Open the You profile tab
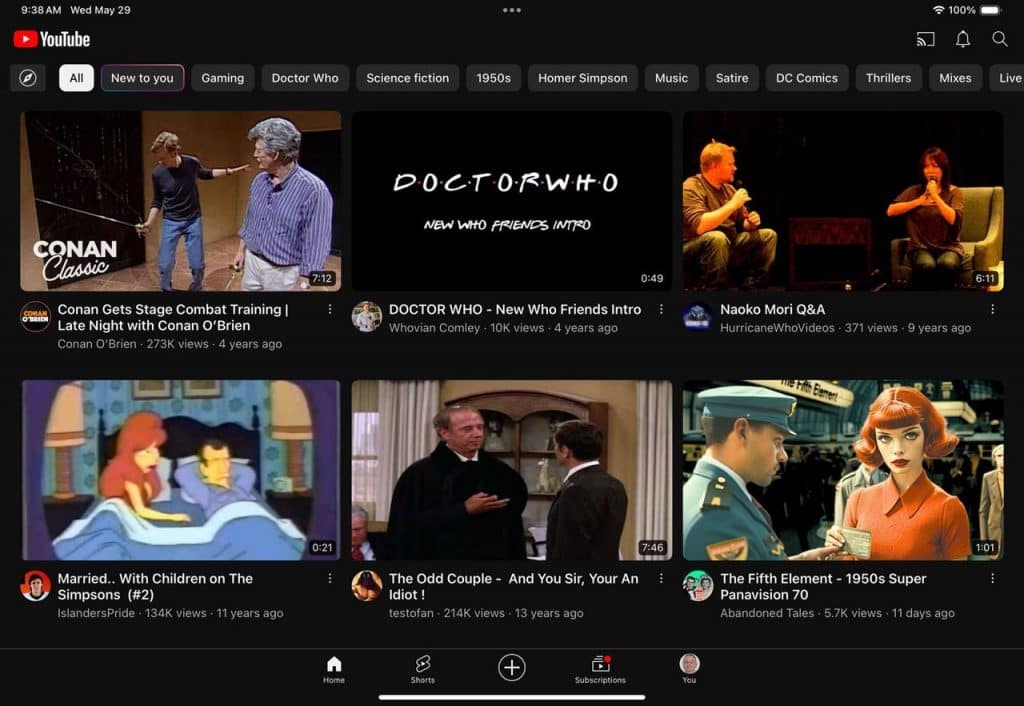 tap(689, 668)
